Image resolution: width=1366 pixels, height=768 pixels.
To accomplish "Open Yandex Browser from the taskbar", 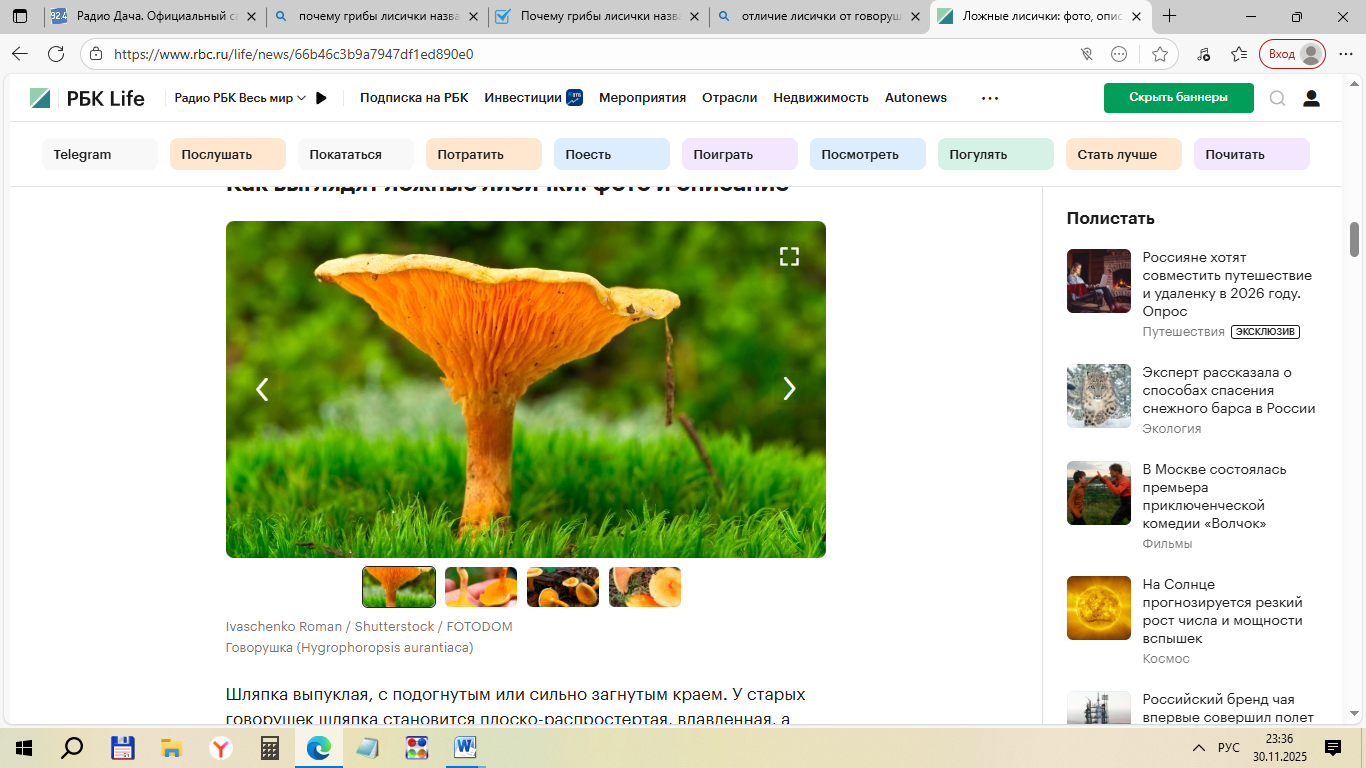I will click(x=220, y=748).
